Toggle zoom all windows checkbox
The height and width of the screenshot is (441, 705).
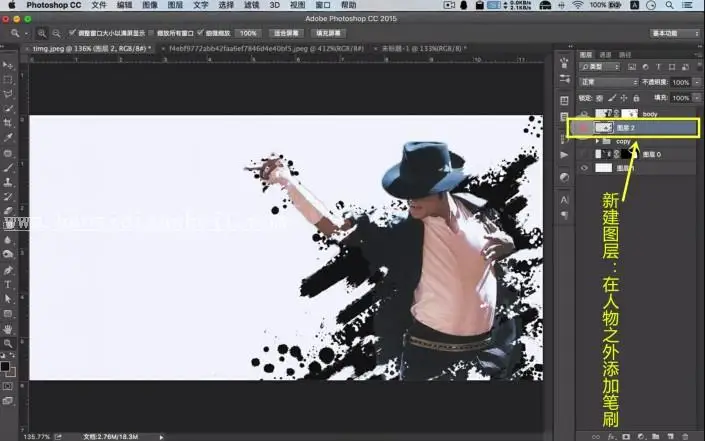pyautogui.click(x=151, y=33)
